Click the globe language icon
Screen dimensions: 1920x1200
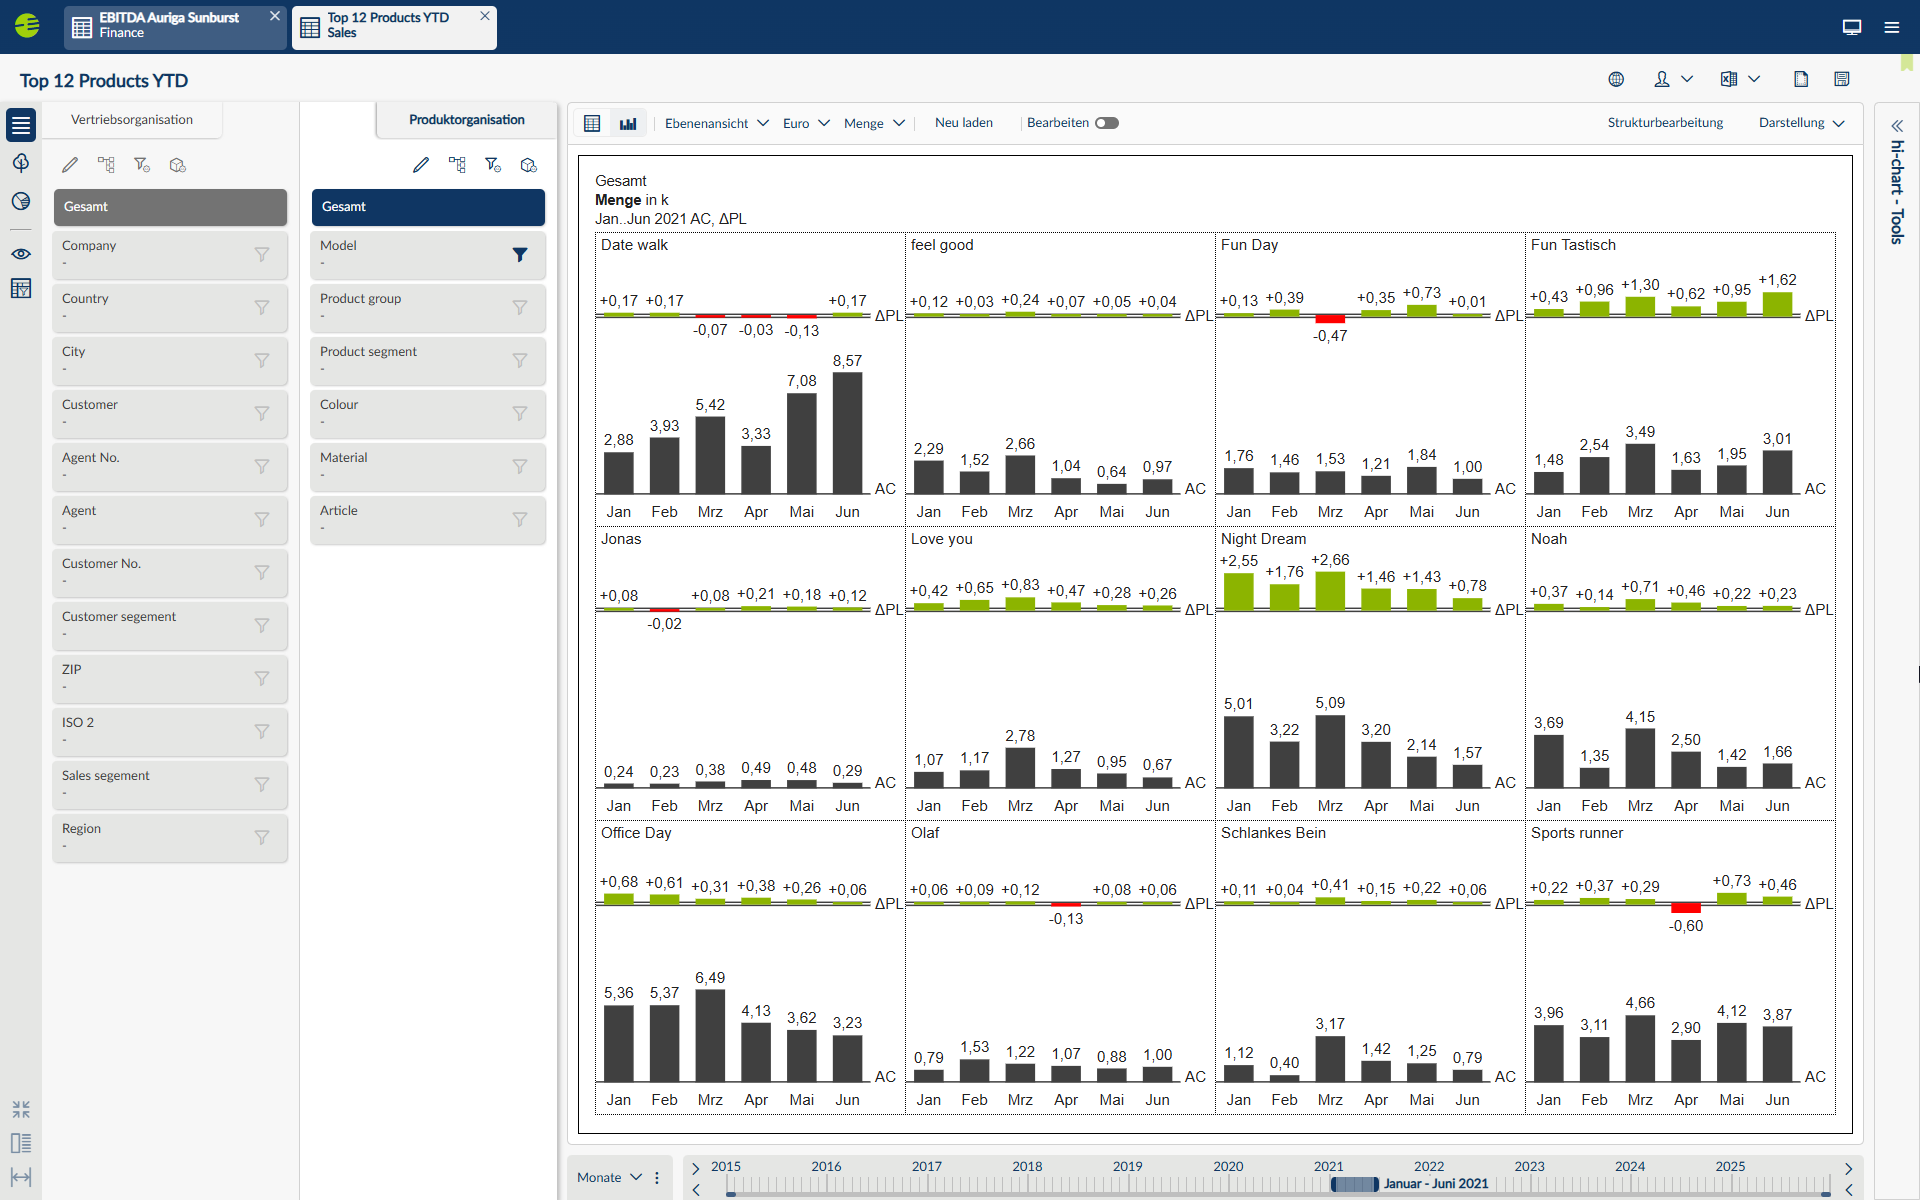(x=1616, y=79)
